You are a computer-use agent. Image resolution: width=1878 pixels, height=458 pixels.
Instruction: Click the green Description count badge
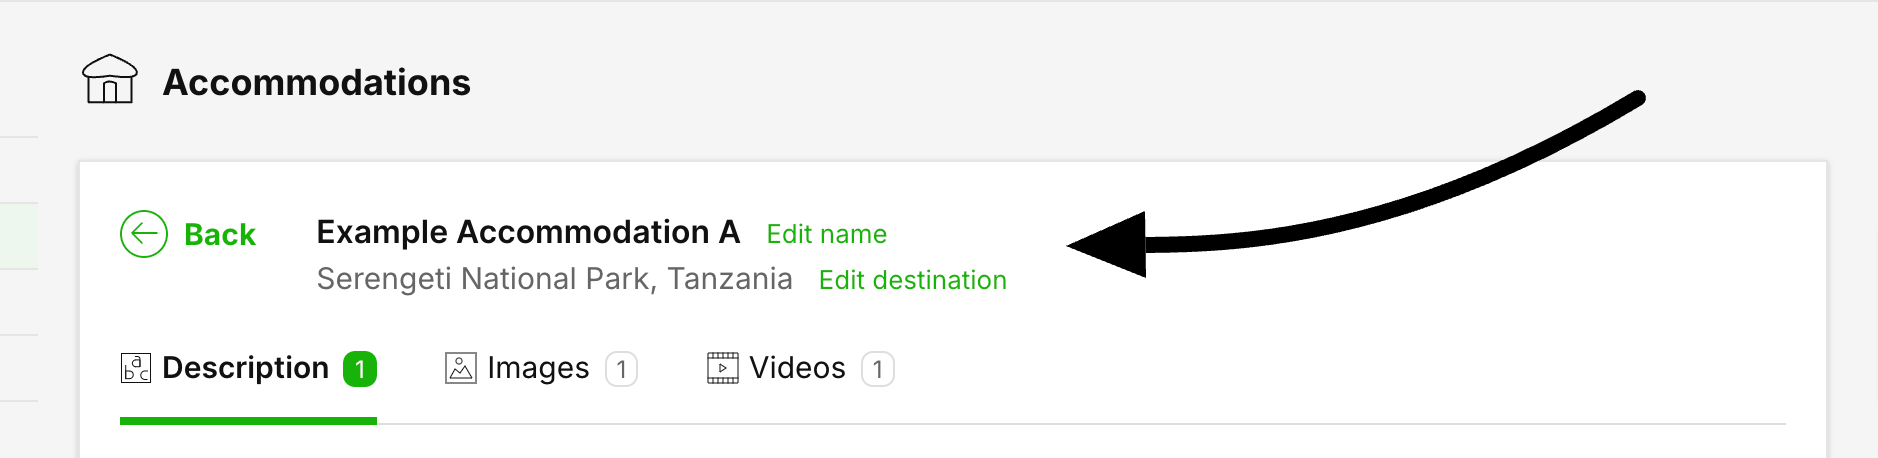360,369
